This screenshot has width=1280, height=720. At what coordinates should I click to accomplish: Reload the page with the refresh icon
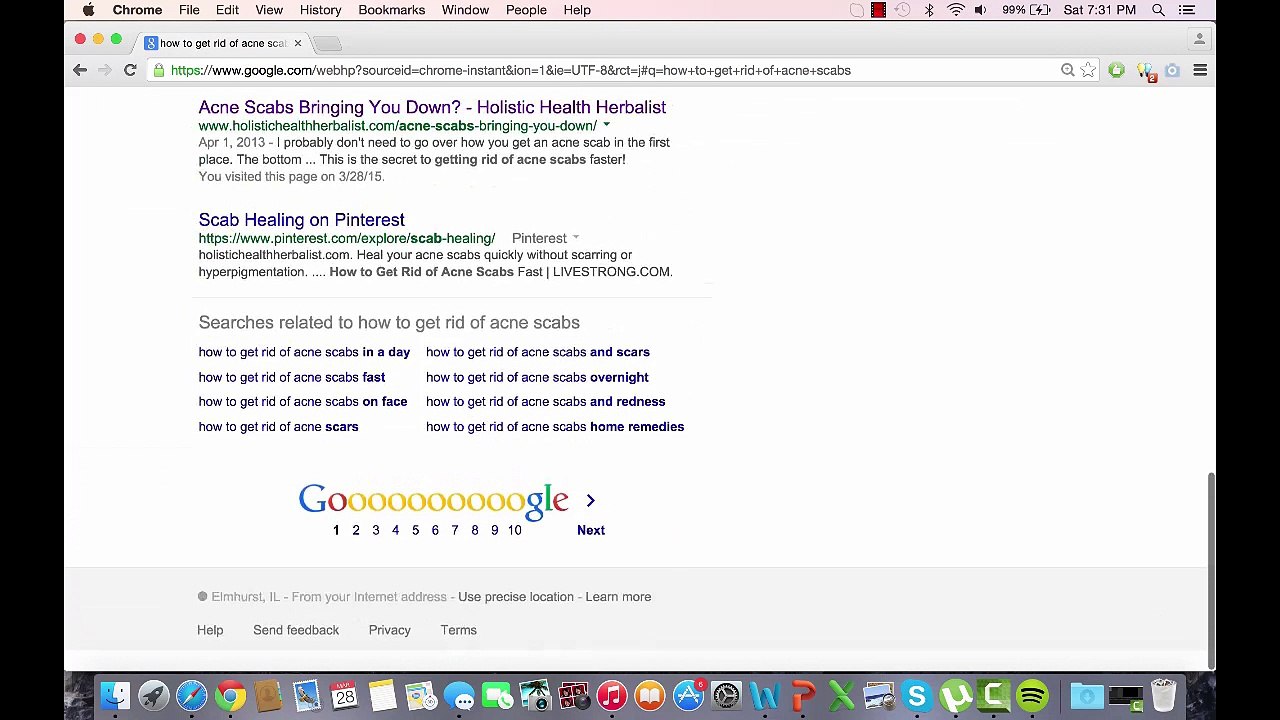coord(130,70)
